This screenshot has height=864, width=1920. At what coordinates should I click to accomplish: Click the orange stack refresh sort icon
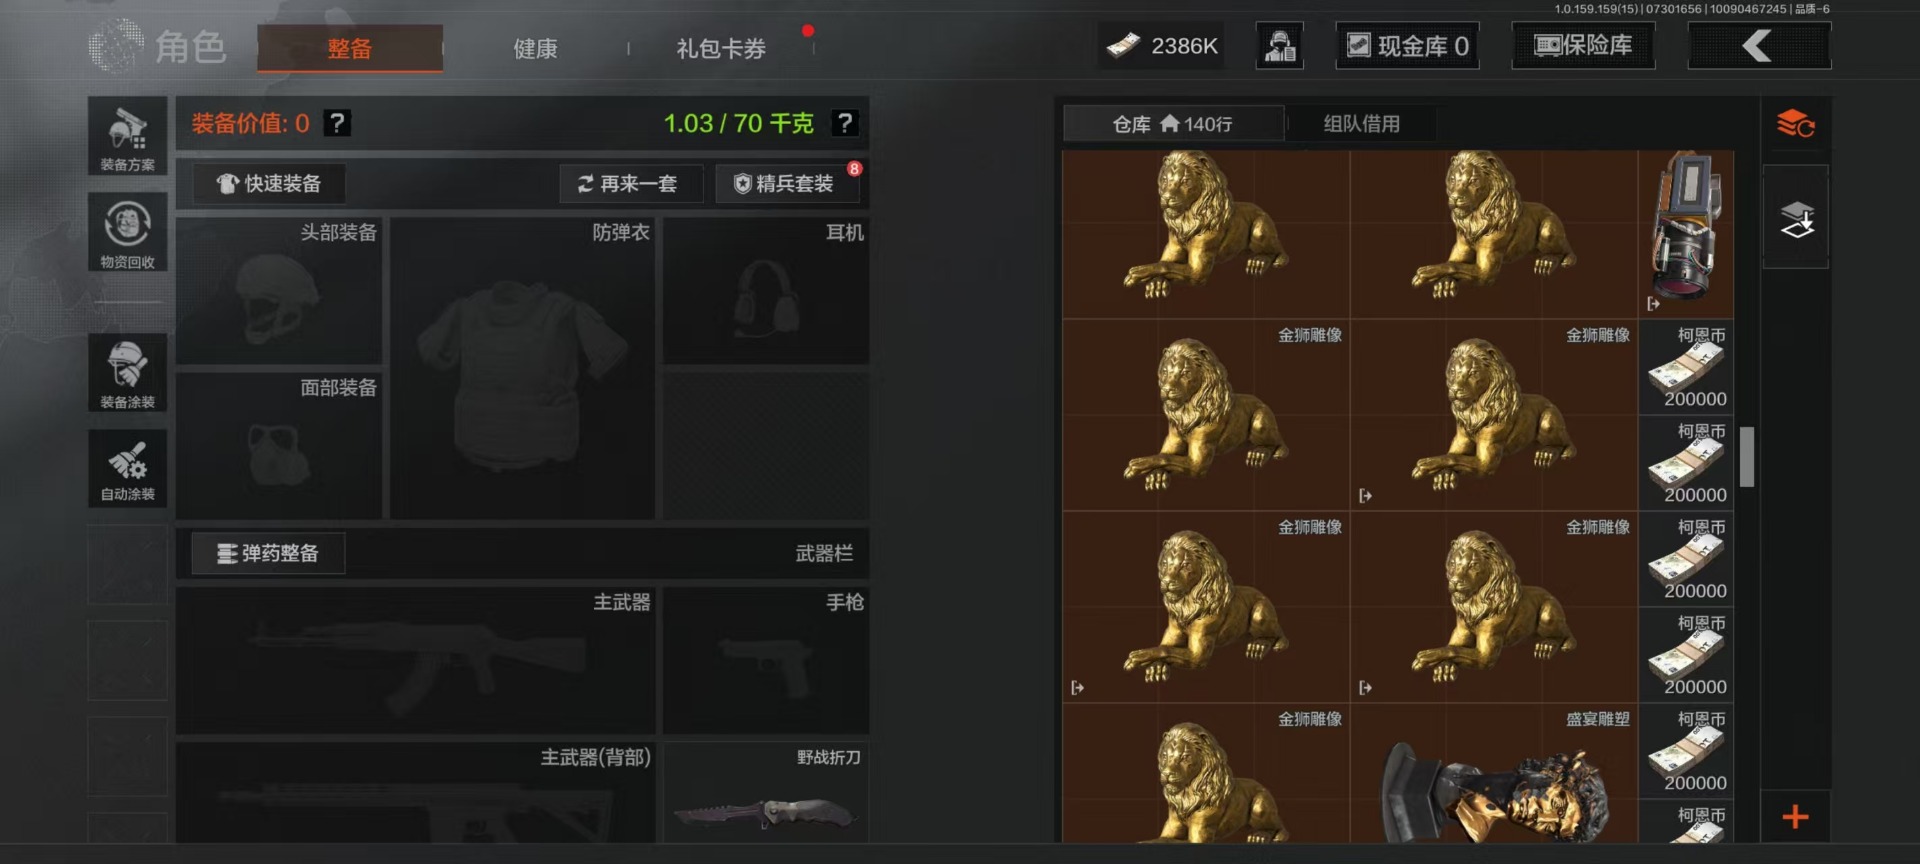1796,124
